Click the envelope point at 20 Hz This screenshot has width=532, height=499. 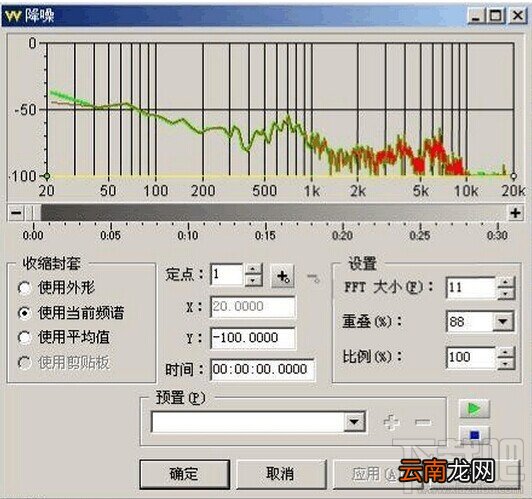(x=47, y=176)
